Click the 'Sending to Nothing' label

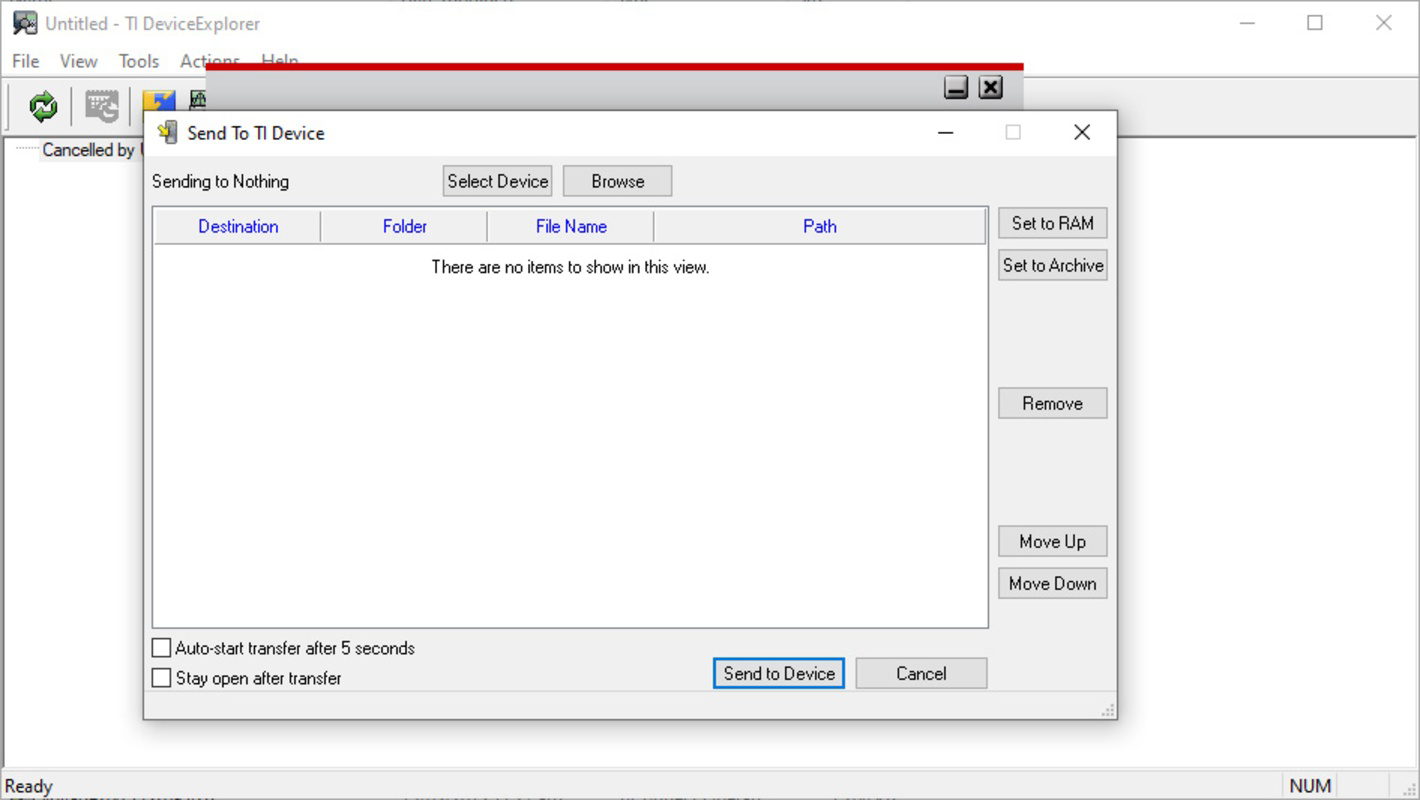point(220,181)
